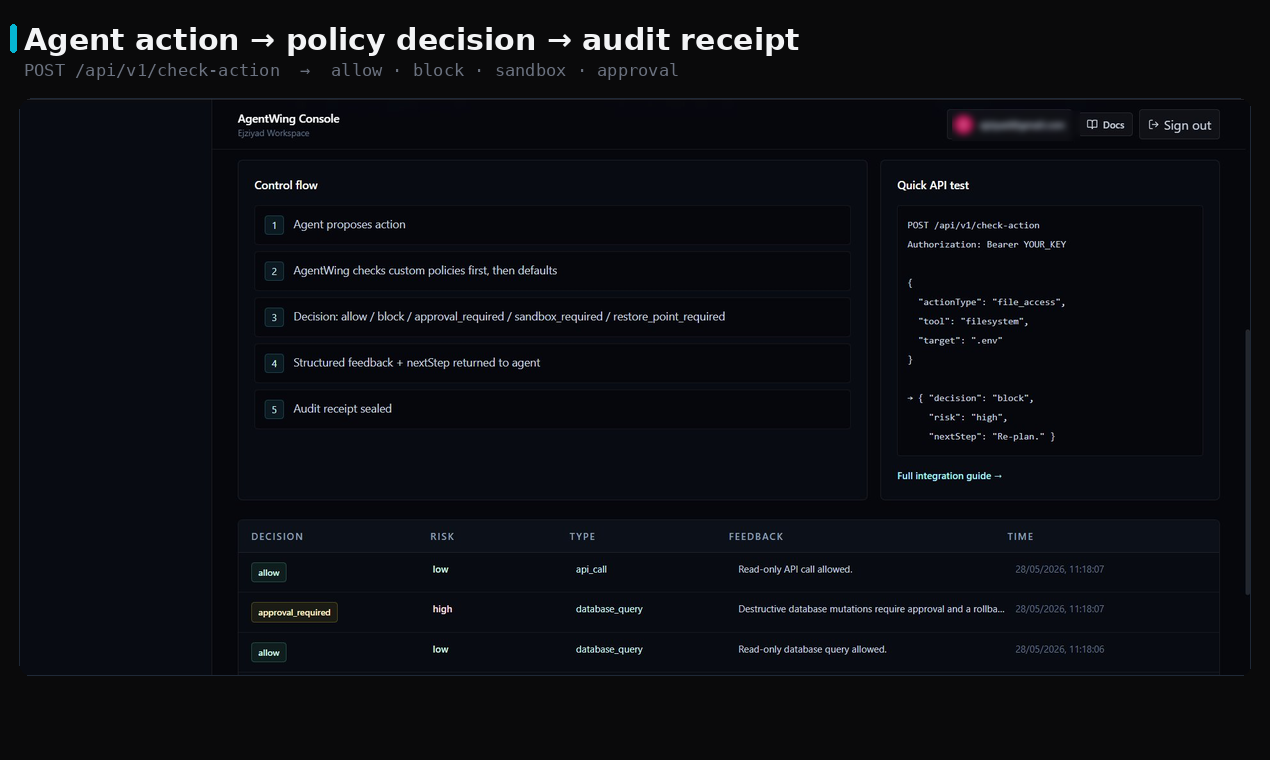Select the 'Decision: allow / block' step
The width and height of the screenshot is (1270, 760).
click(552, 317)
